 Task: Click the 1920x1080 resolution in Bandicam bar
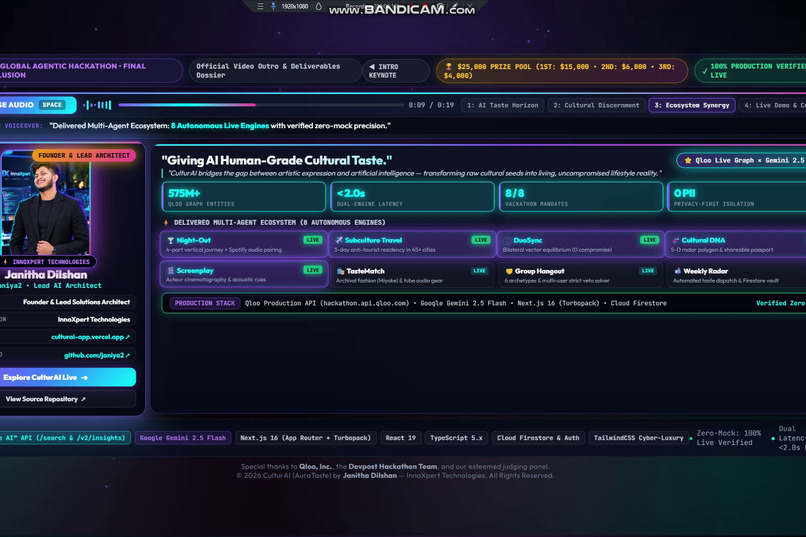click(x=295, y=6)
